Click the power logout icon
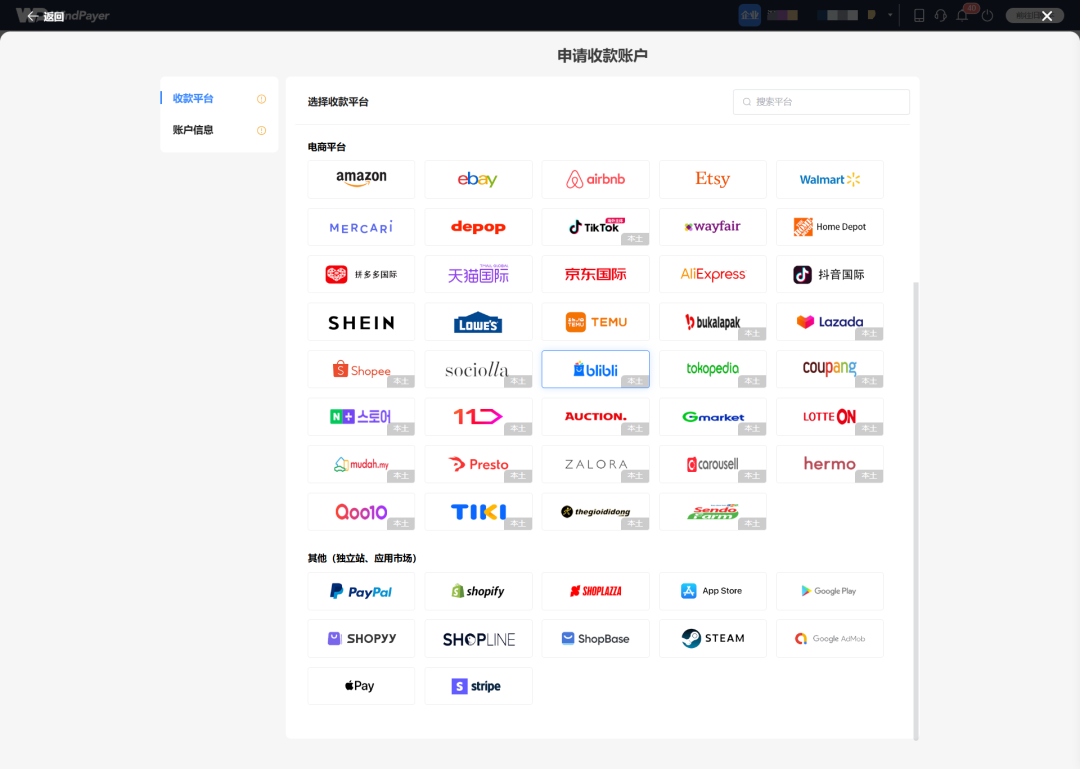The height and width of the screenshot is (769, 1080). pos(987,15)
